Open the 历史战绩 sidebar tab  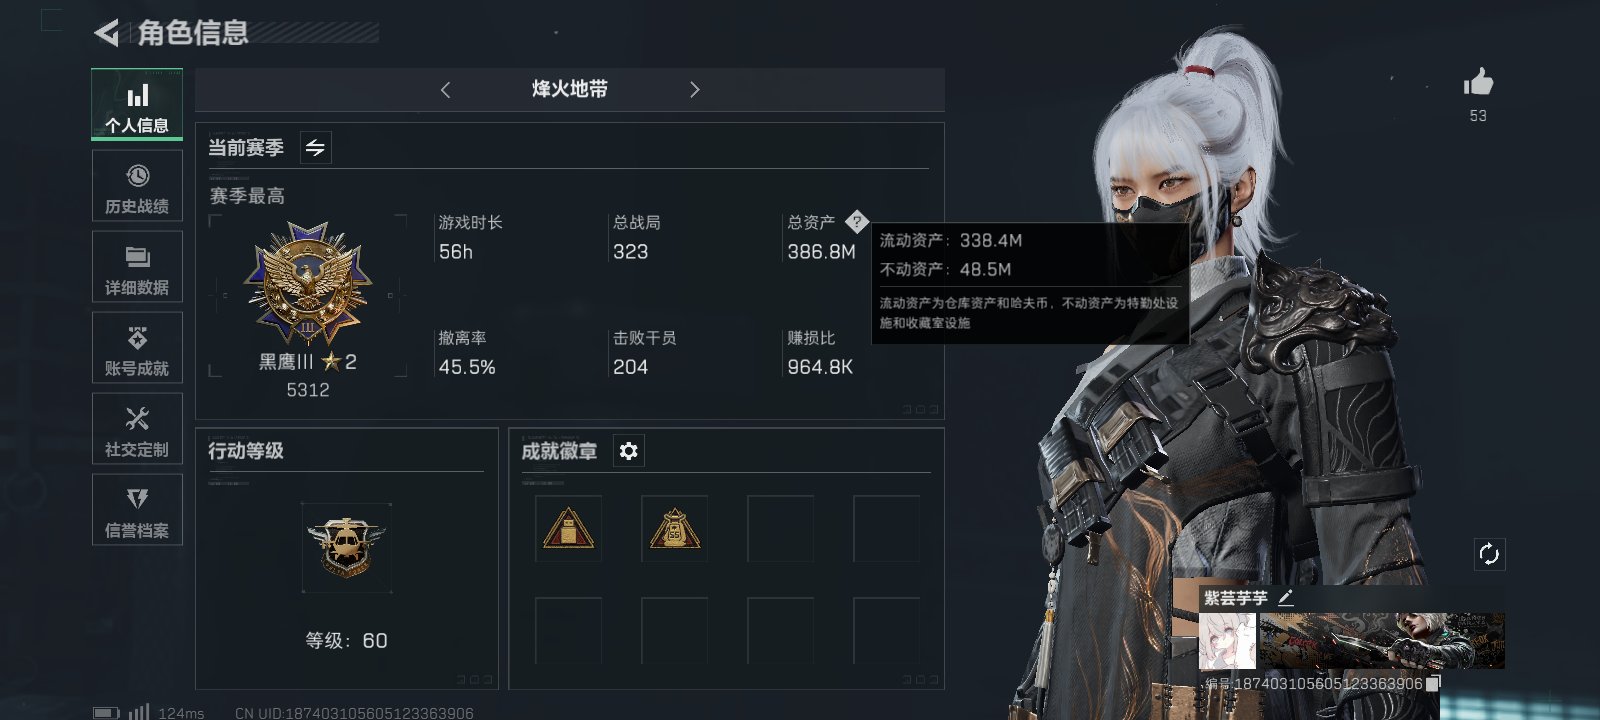[x=137, y=186]
